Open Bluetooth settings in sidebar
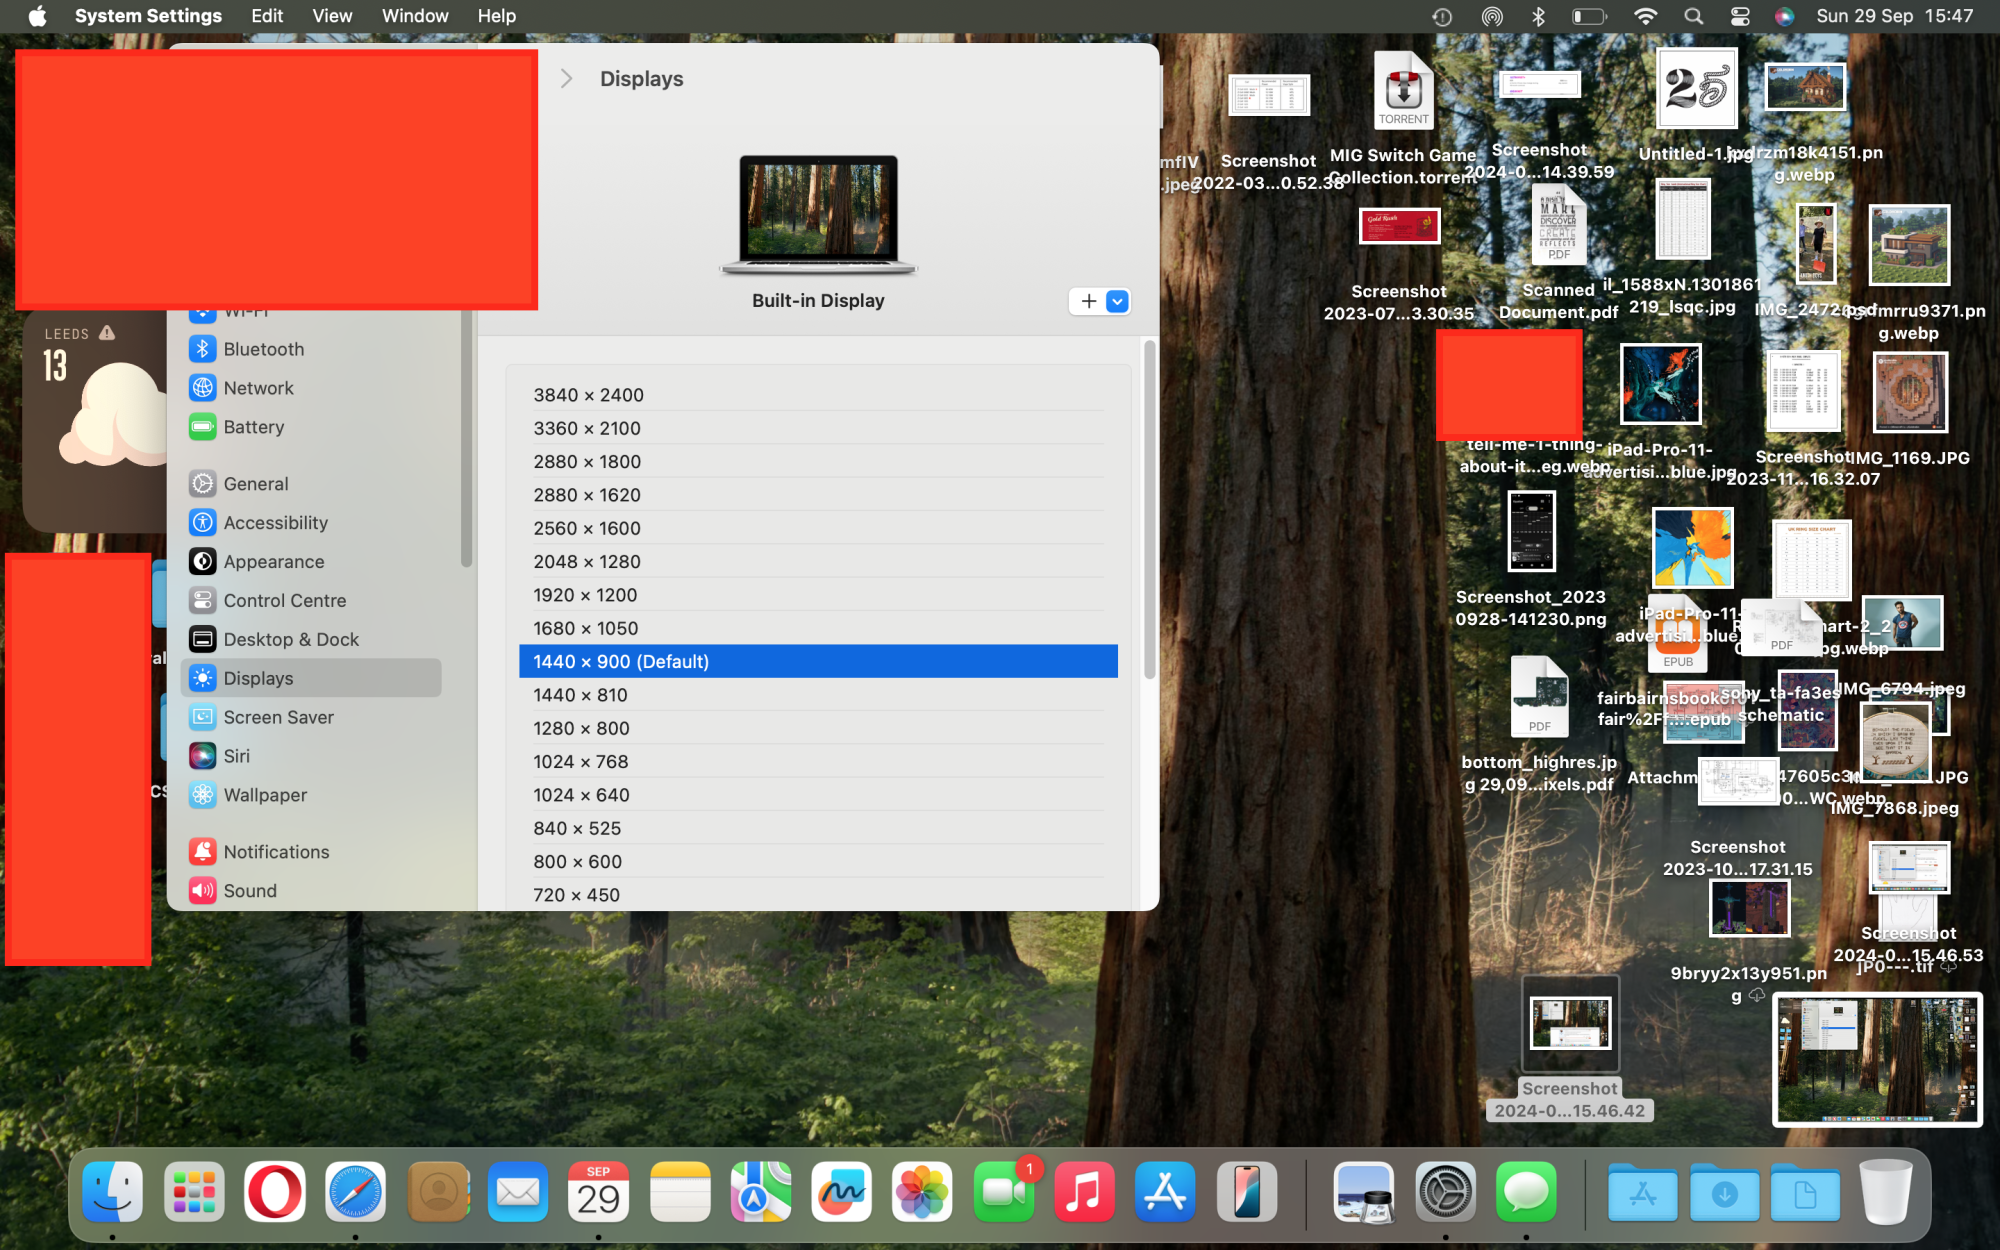The height and width of the screenshot is (1250, 2000). click(x=263, y=349)
